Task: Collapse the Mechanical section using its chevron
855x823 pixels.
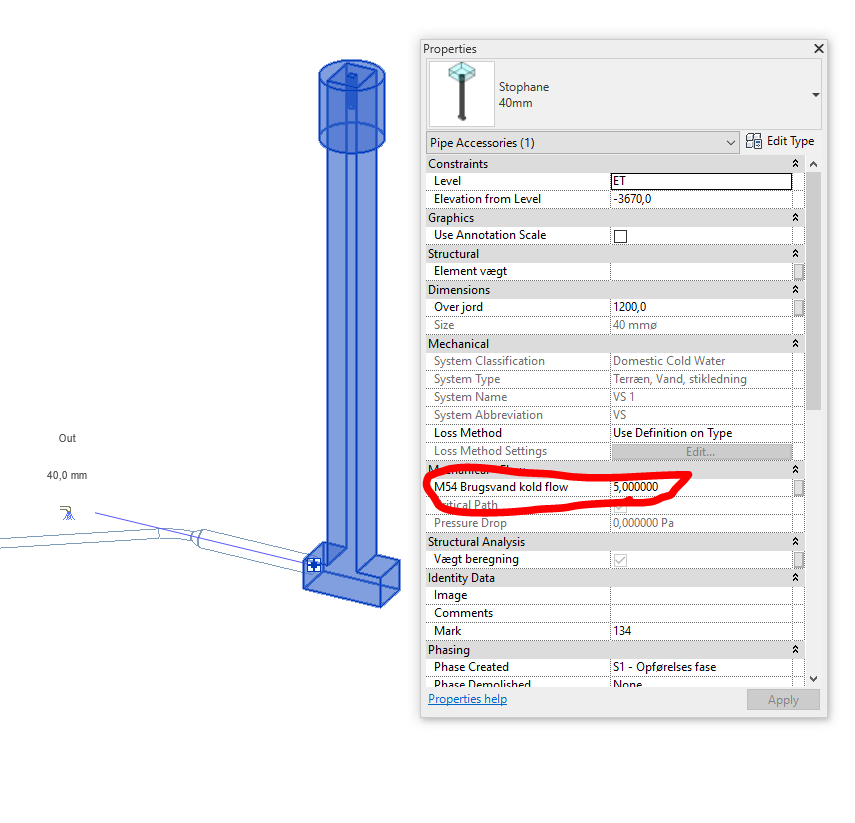Action: (x=796, y=343)
